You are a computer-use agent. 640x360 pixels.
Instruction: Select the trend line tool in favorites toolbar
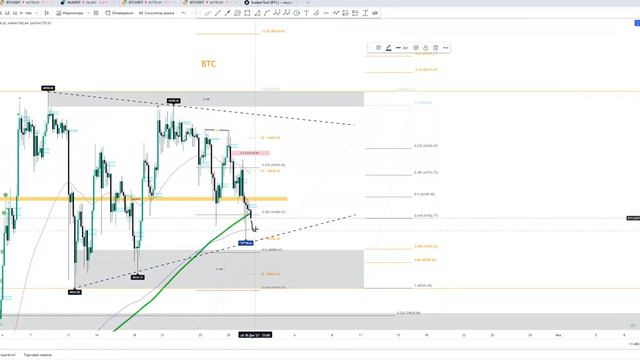point(218,13)
